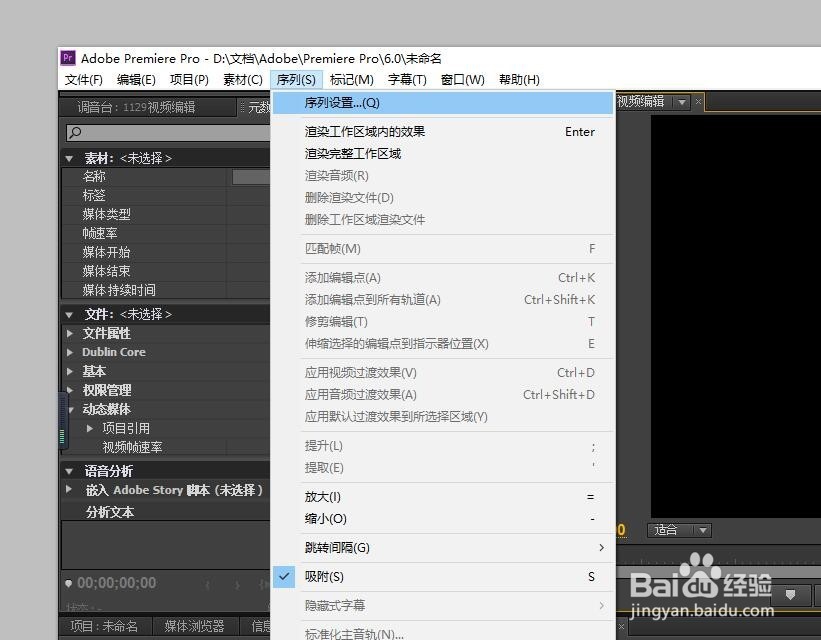Select 渲染完整工作区域 menu entry
The width and height of the screenshot is (821, 640).
(443, 153)
